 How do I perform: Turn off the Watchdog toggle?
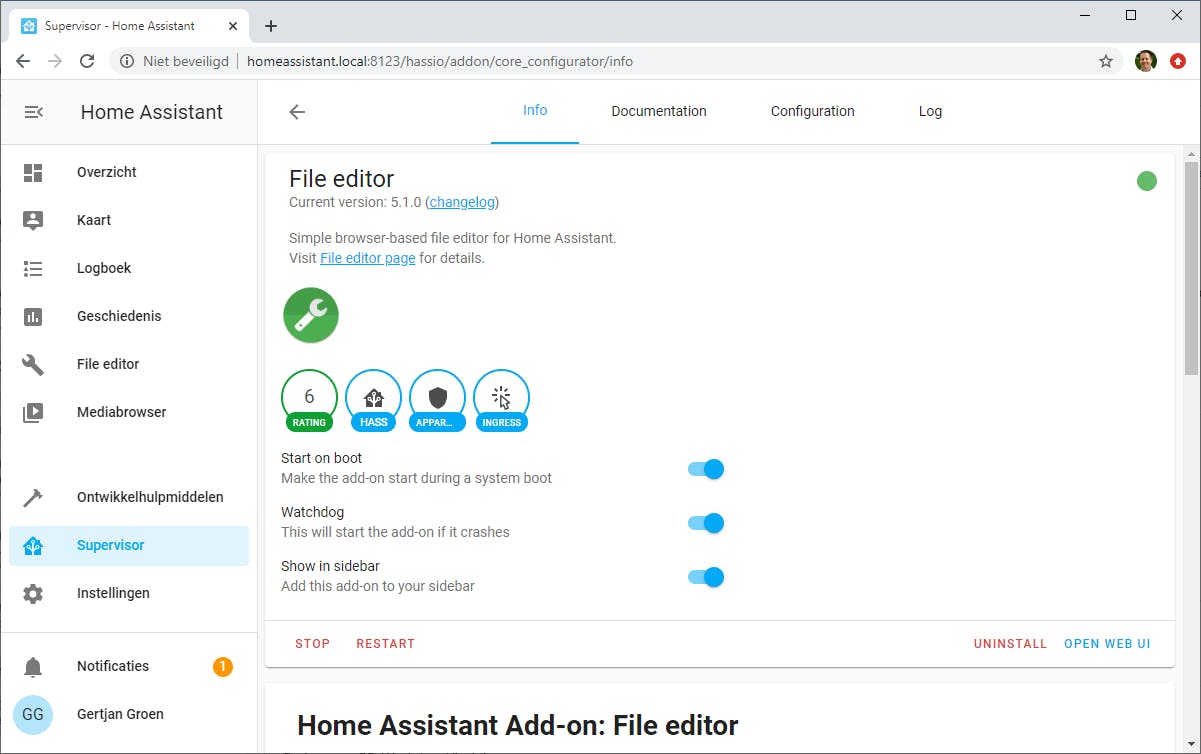coord(706,523)
